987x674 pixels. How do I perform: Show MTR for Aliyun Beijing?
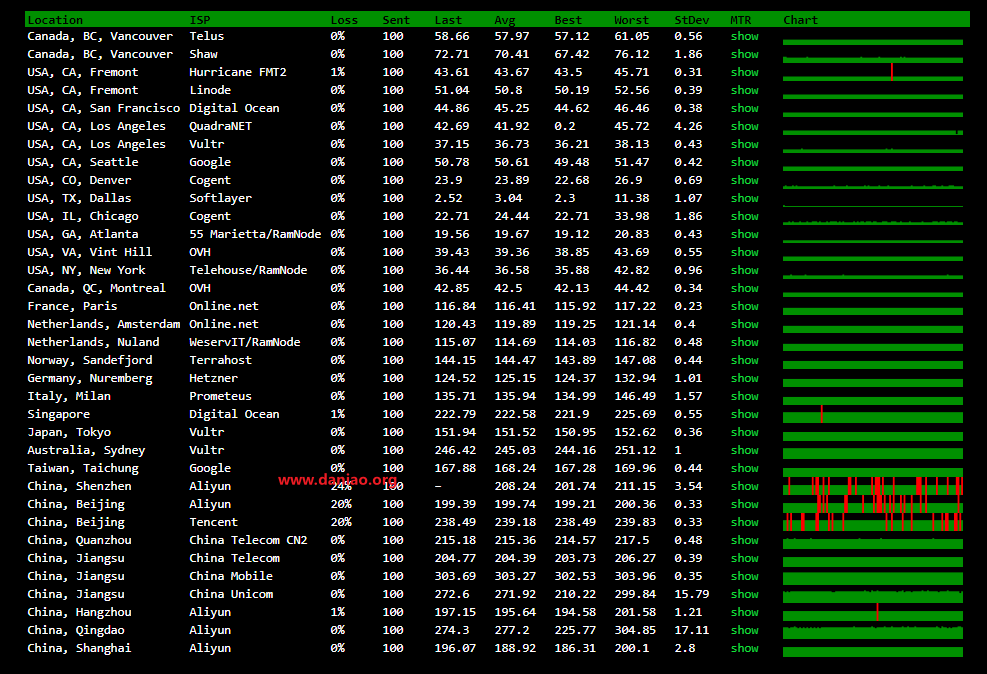[744, 504]
